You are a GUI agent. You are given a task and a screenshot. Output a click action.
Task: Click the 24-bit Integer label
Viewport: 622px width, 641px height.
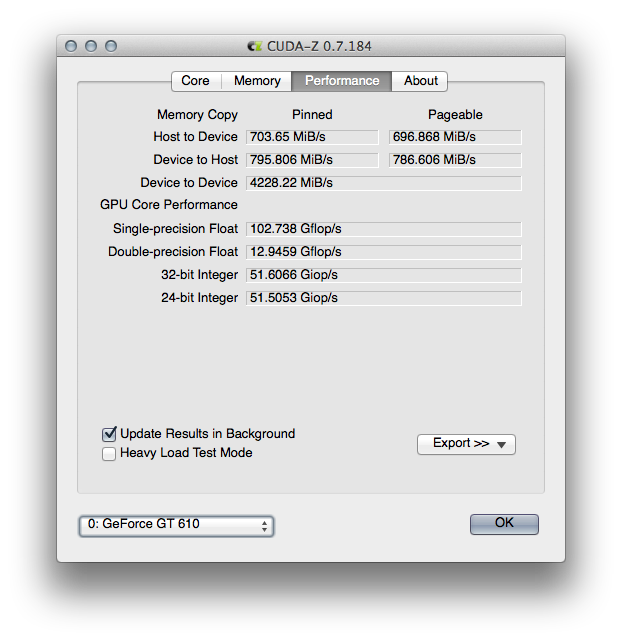pos(199,298)
